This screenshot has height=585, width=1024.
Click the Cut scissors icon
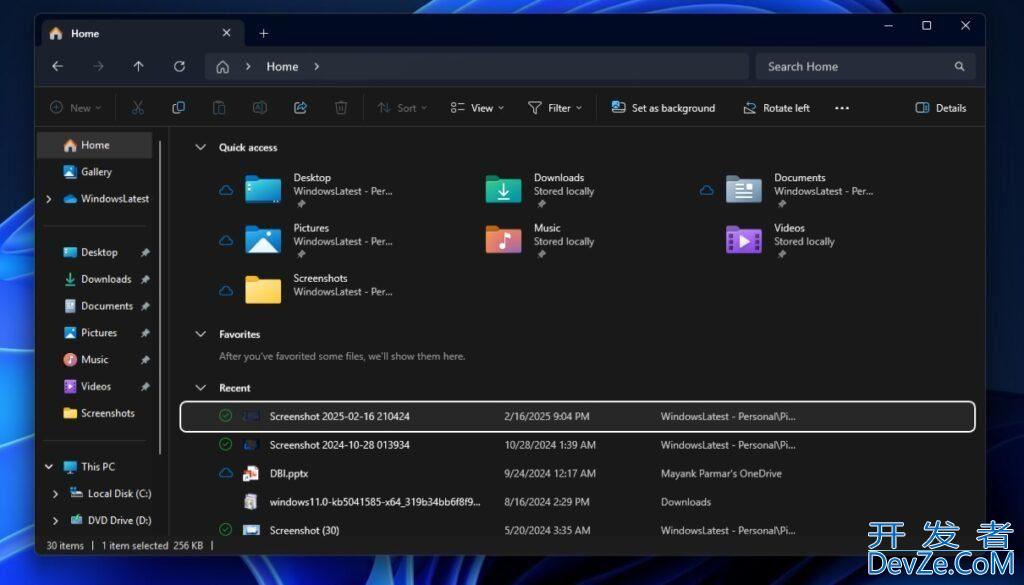(x=138, y=108)
